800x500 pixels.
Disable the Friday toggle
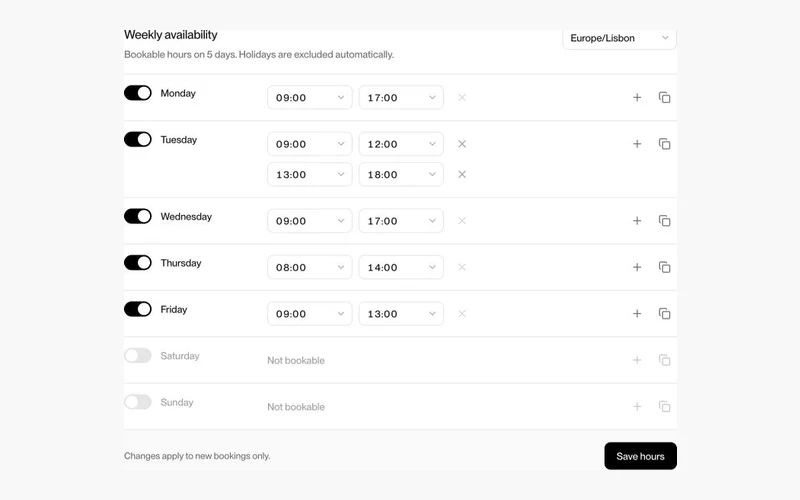[x=138, y=309]
